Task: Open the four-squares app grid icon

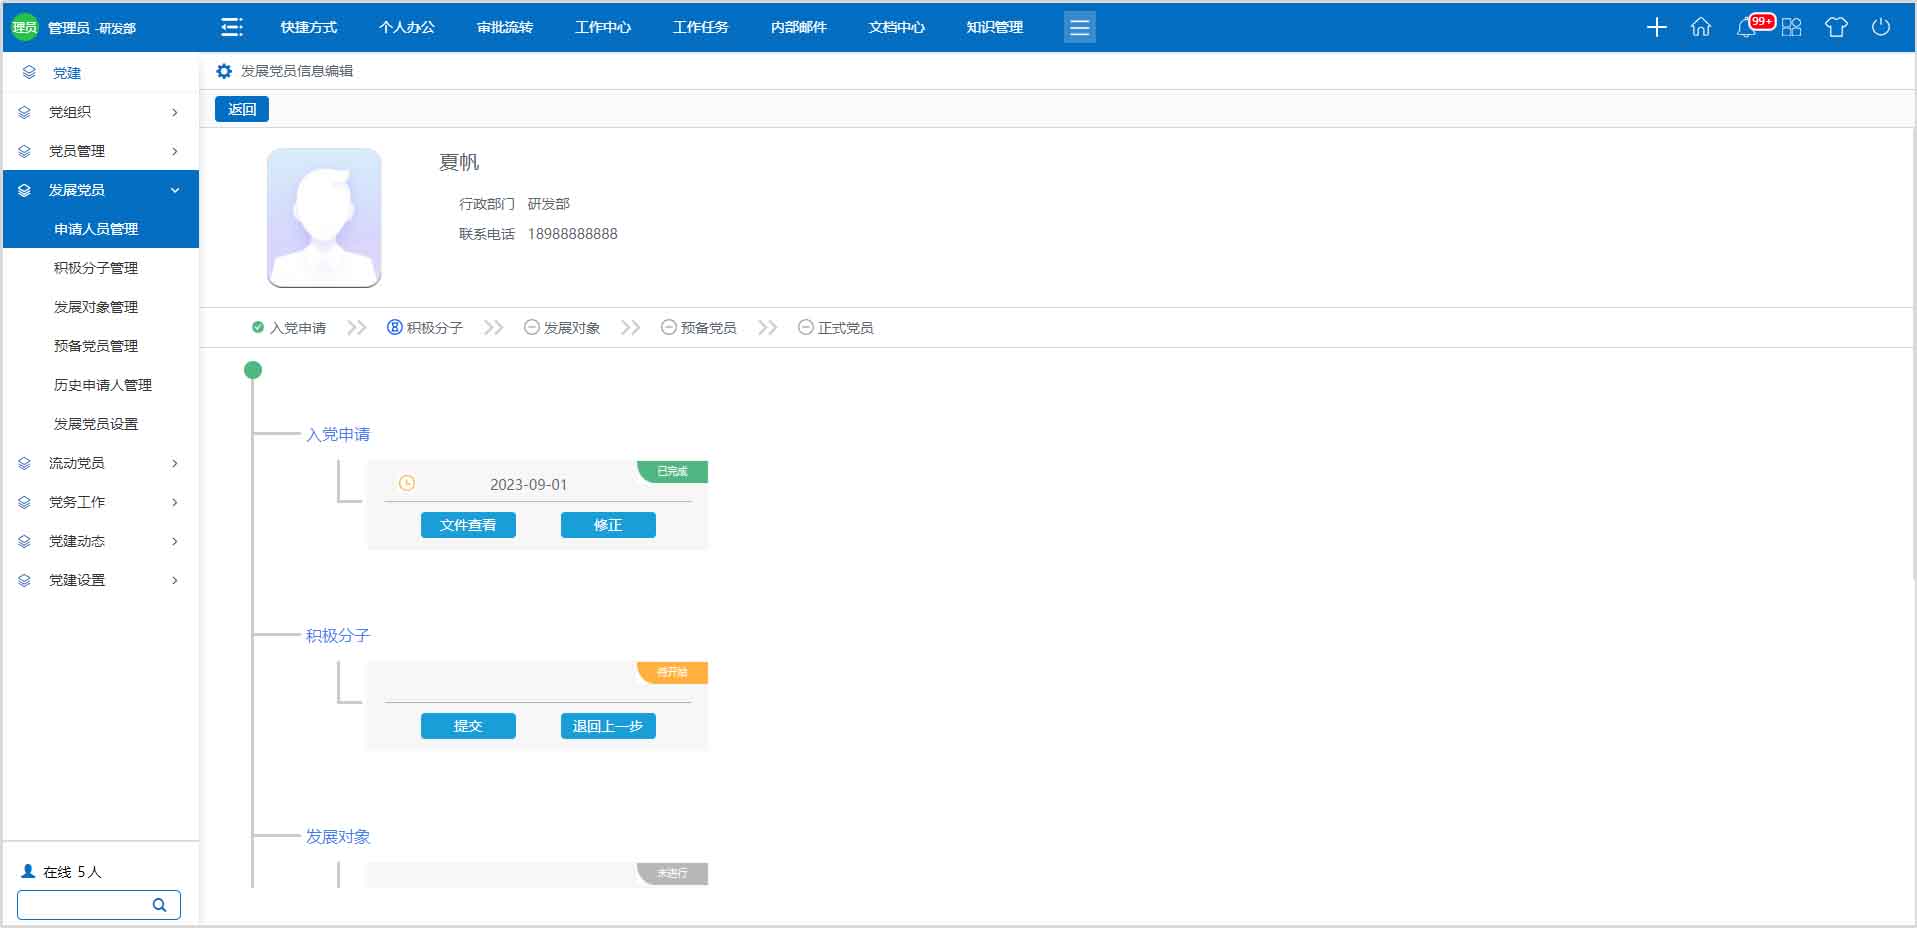Action: pyautogui.click(x=1791, y=27)
